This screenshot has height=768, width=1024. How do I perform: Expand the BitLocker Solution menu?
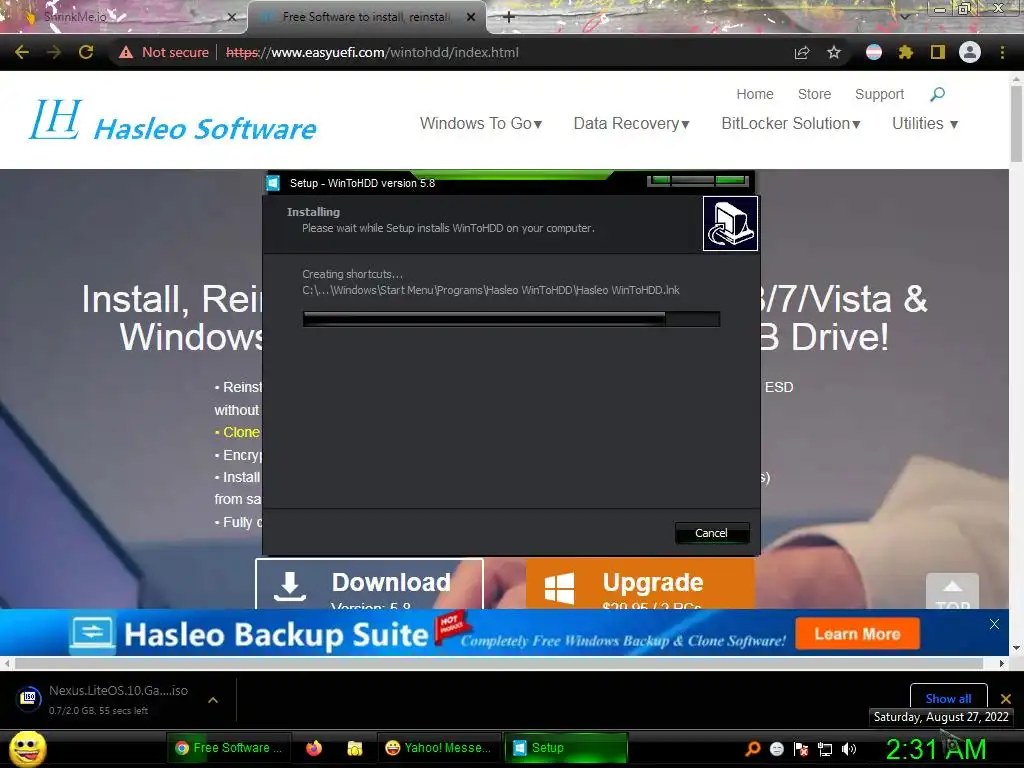point(791,123)
